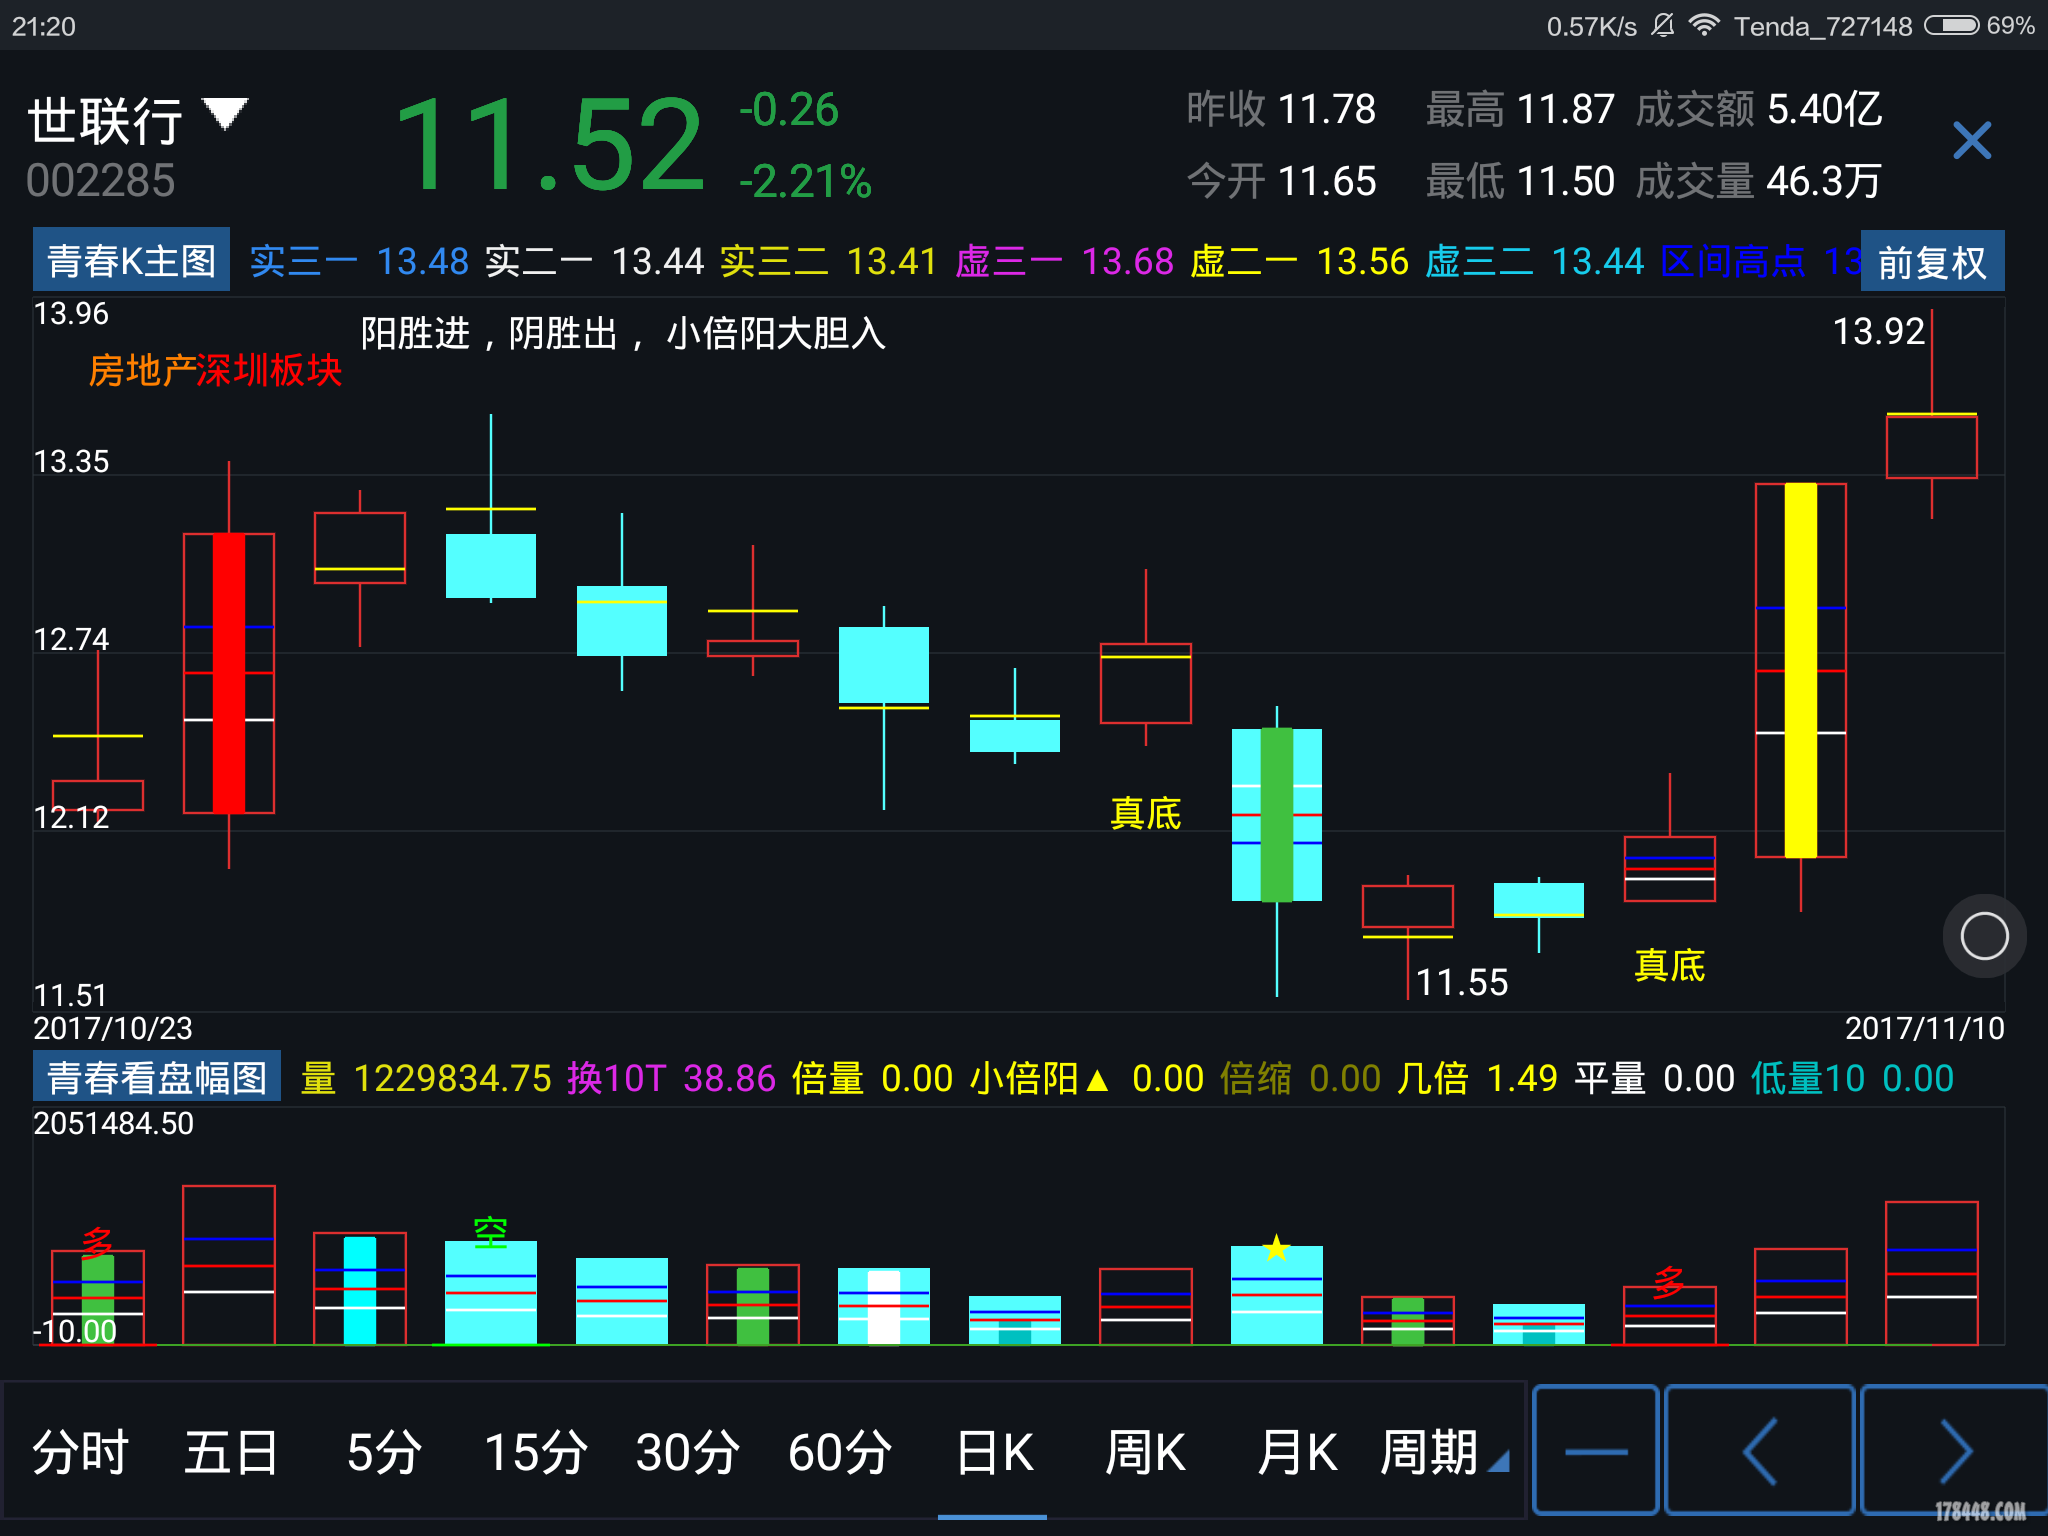This screenshot has height=1536, width=2048.
Task: Tap the 换10T 38.86 readout
Action: [x=671, y=1078]
